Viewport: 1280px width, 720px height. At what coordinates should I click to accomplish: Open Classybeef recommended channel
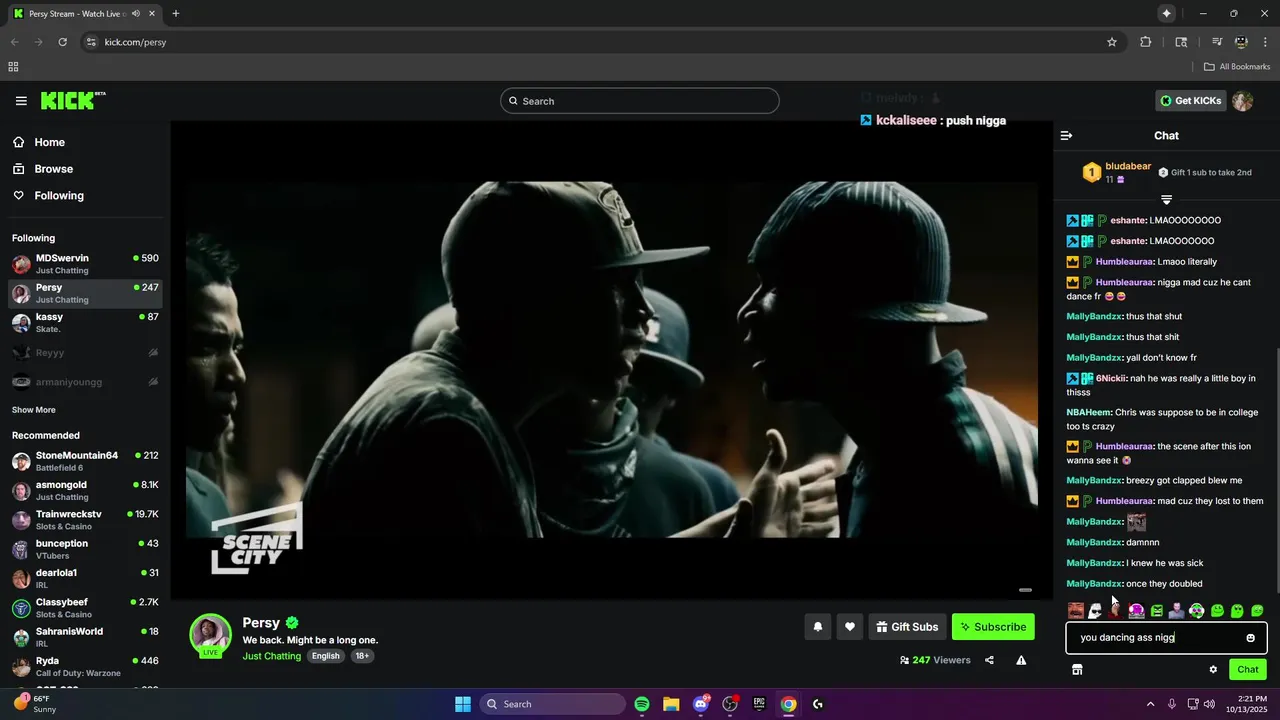click(x=85, y=608)
